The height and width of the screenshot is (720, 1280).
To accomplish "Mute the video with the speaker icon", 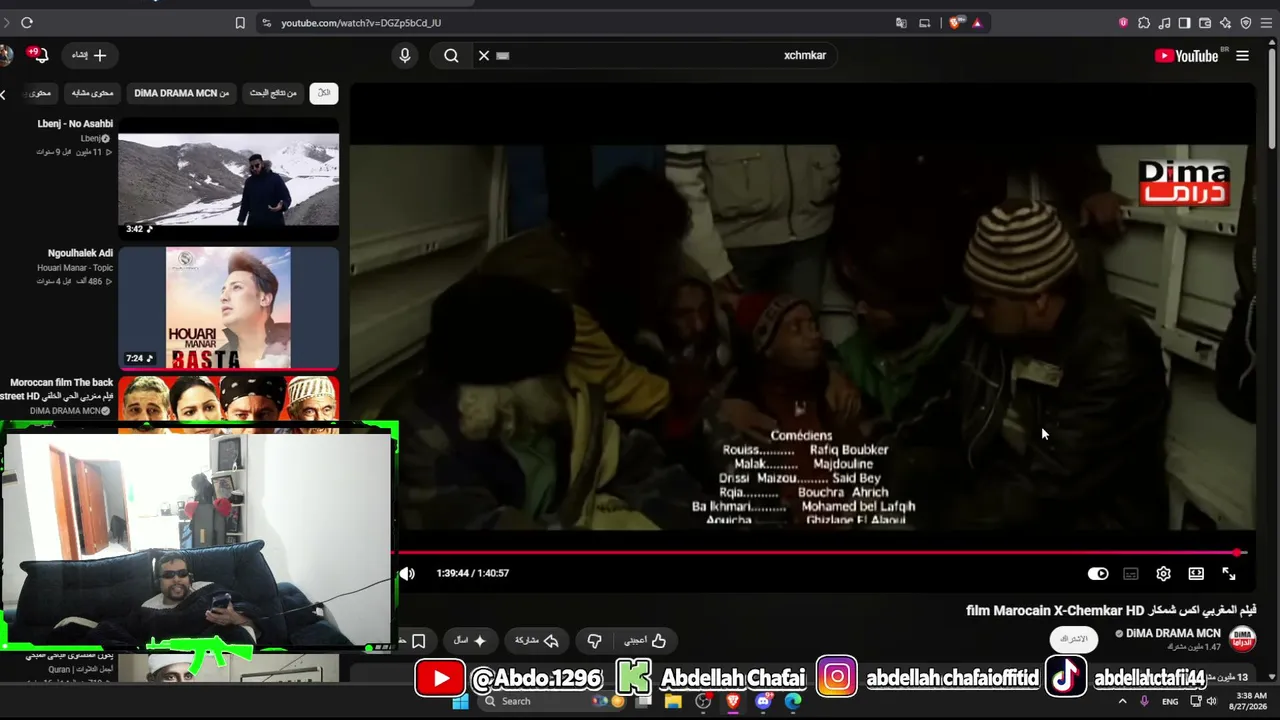I will pos(407,573).
